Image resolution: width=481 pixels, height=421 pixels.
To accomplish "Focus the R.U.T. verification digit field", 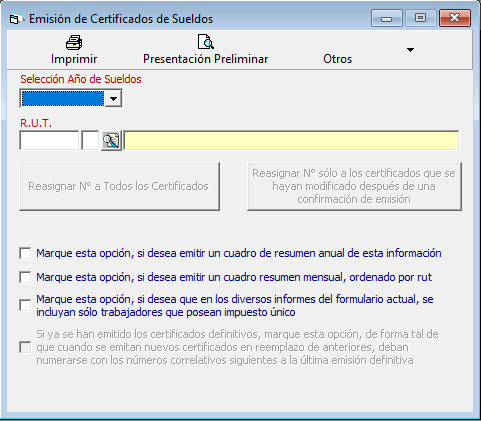I will 90,141.
